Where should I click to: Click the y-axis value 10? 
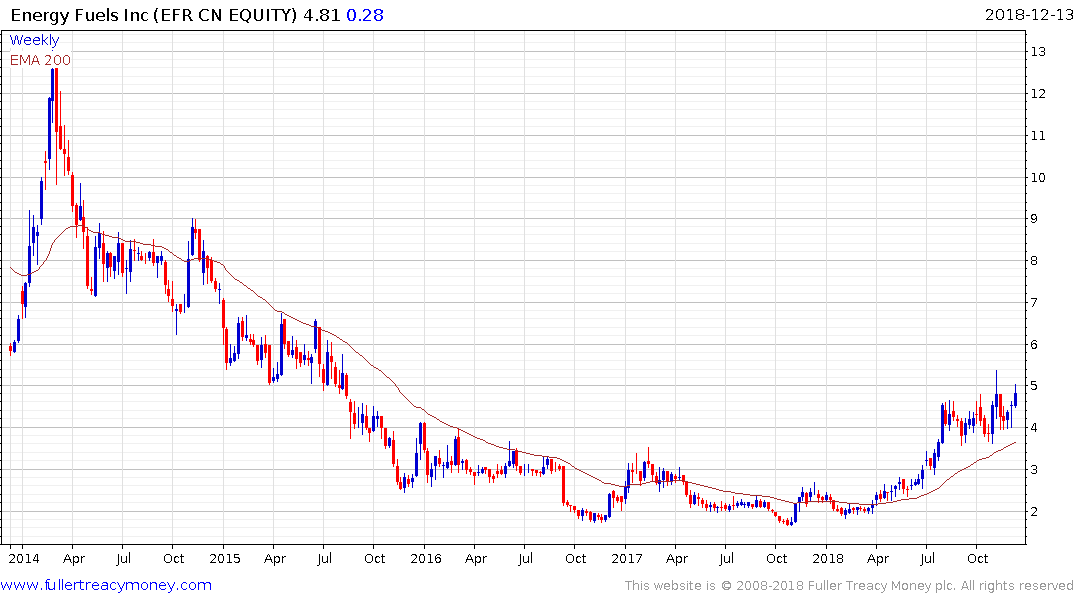coord(1038,177)
